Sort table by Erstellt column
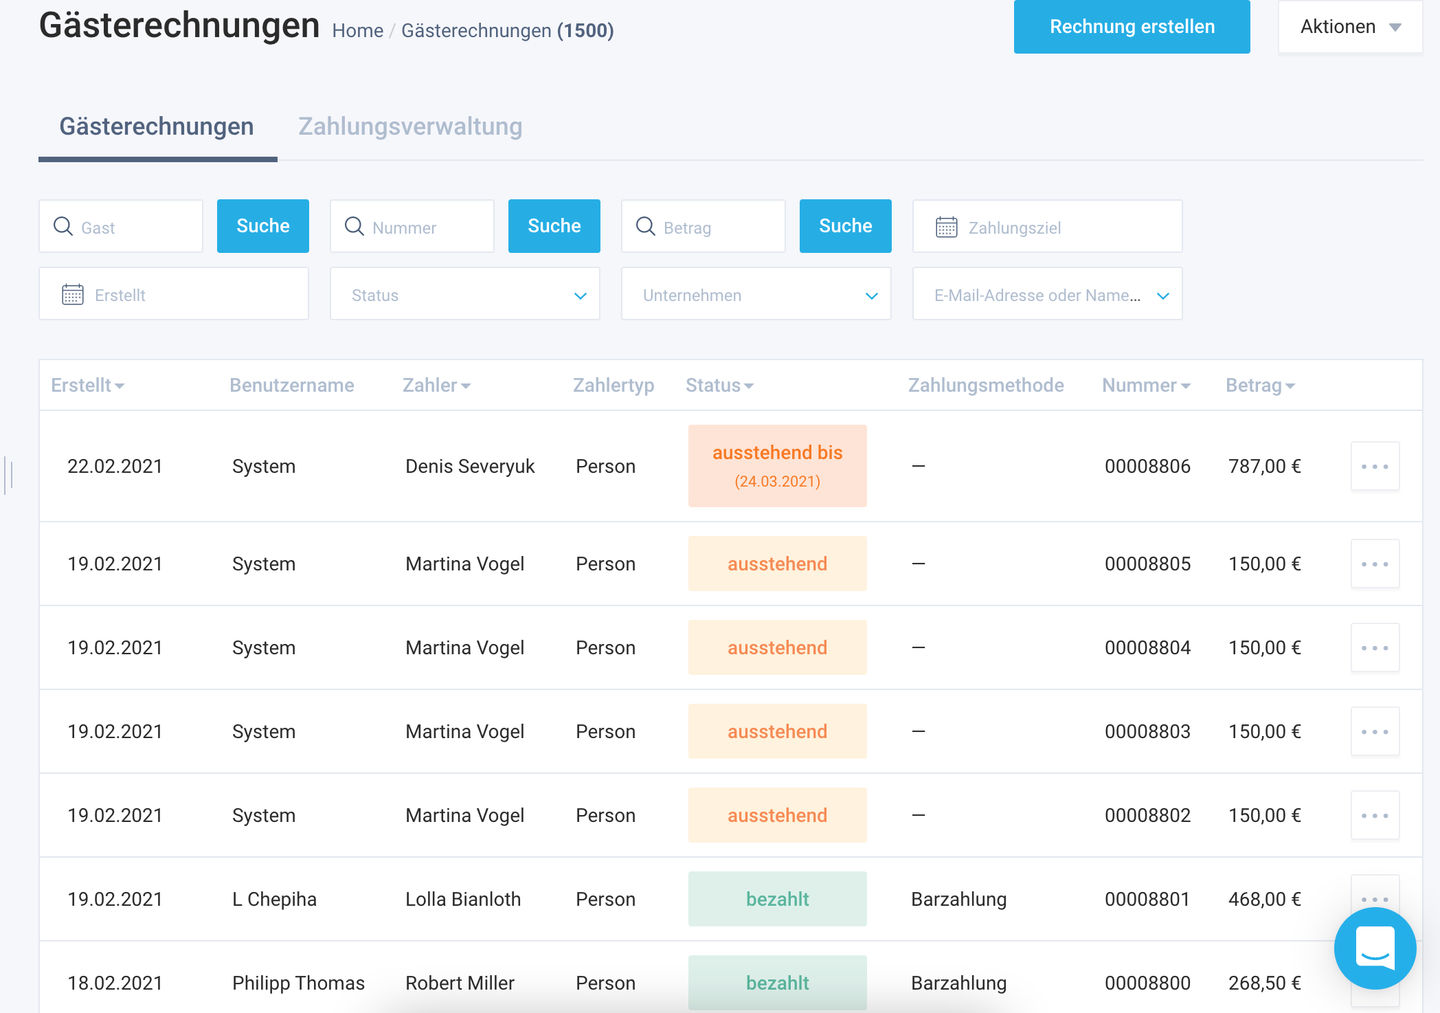This screenshot has height=1013, width=1440. point(88,385)
